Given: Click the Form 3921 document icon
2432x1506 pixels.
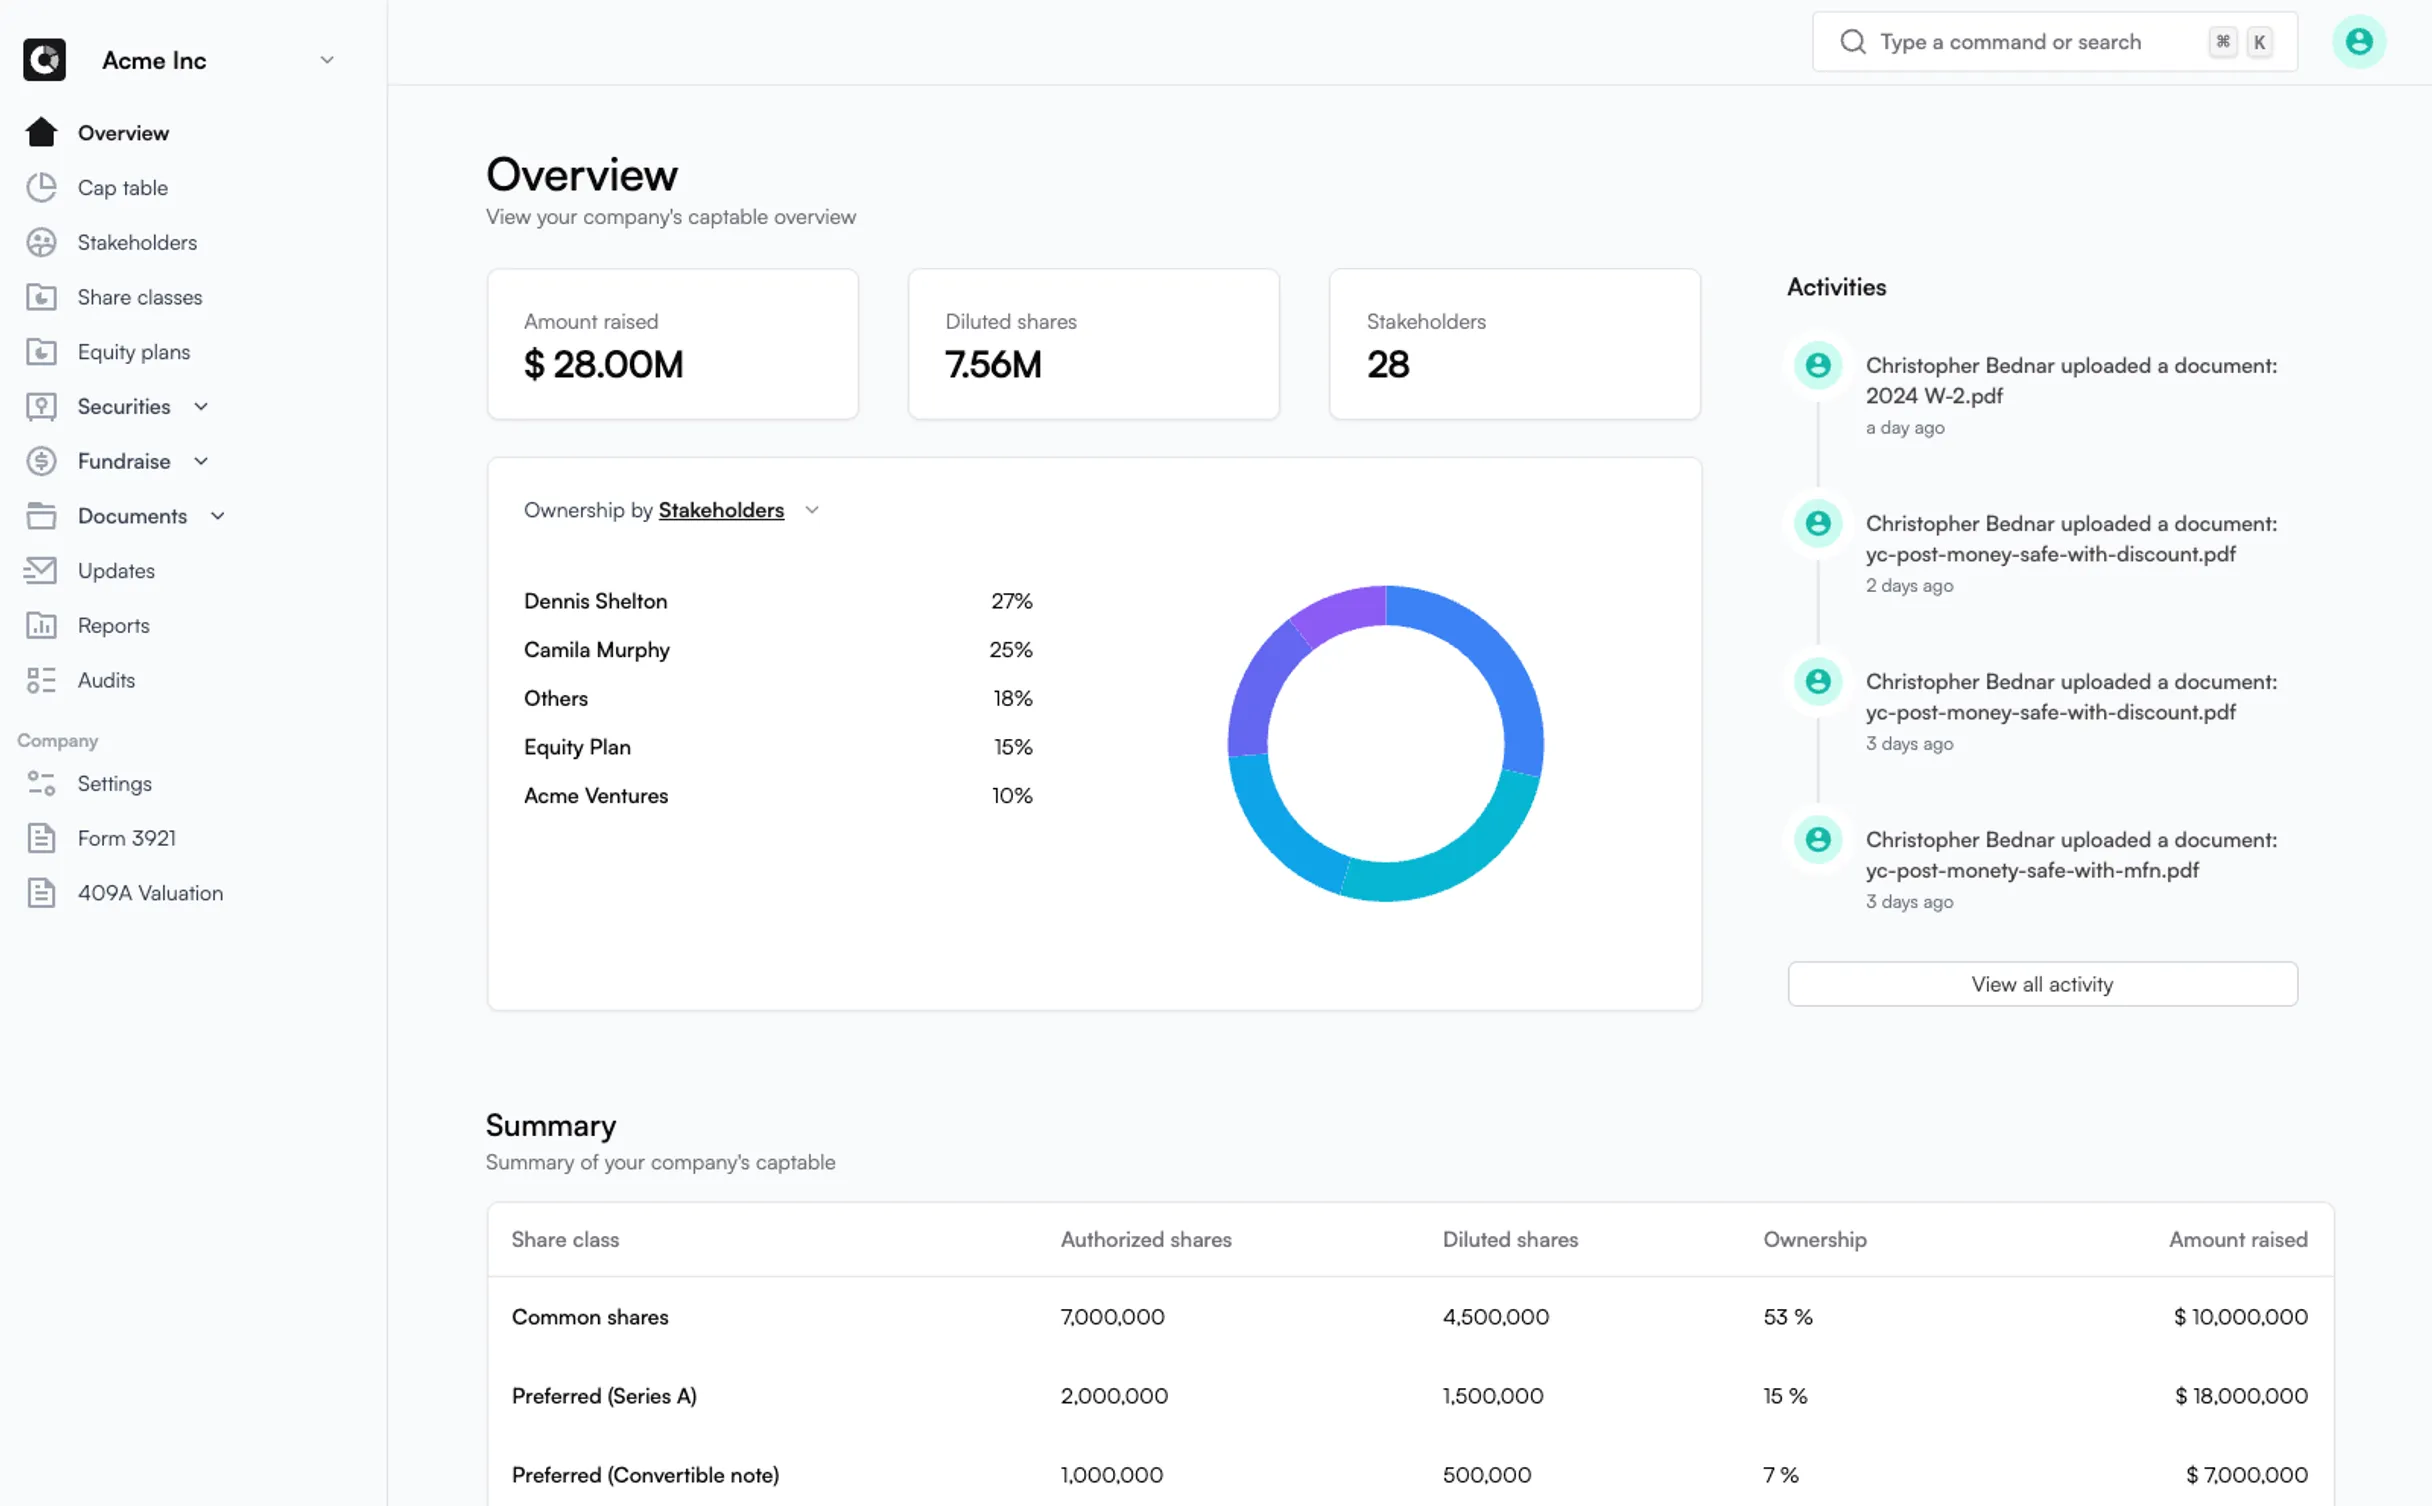Looking at the screenshot, I should (x=41, y=838).
